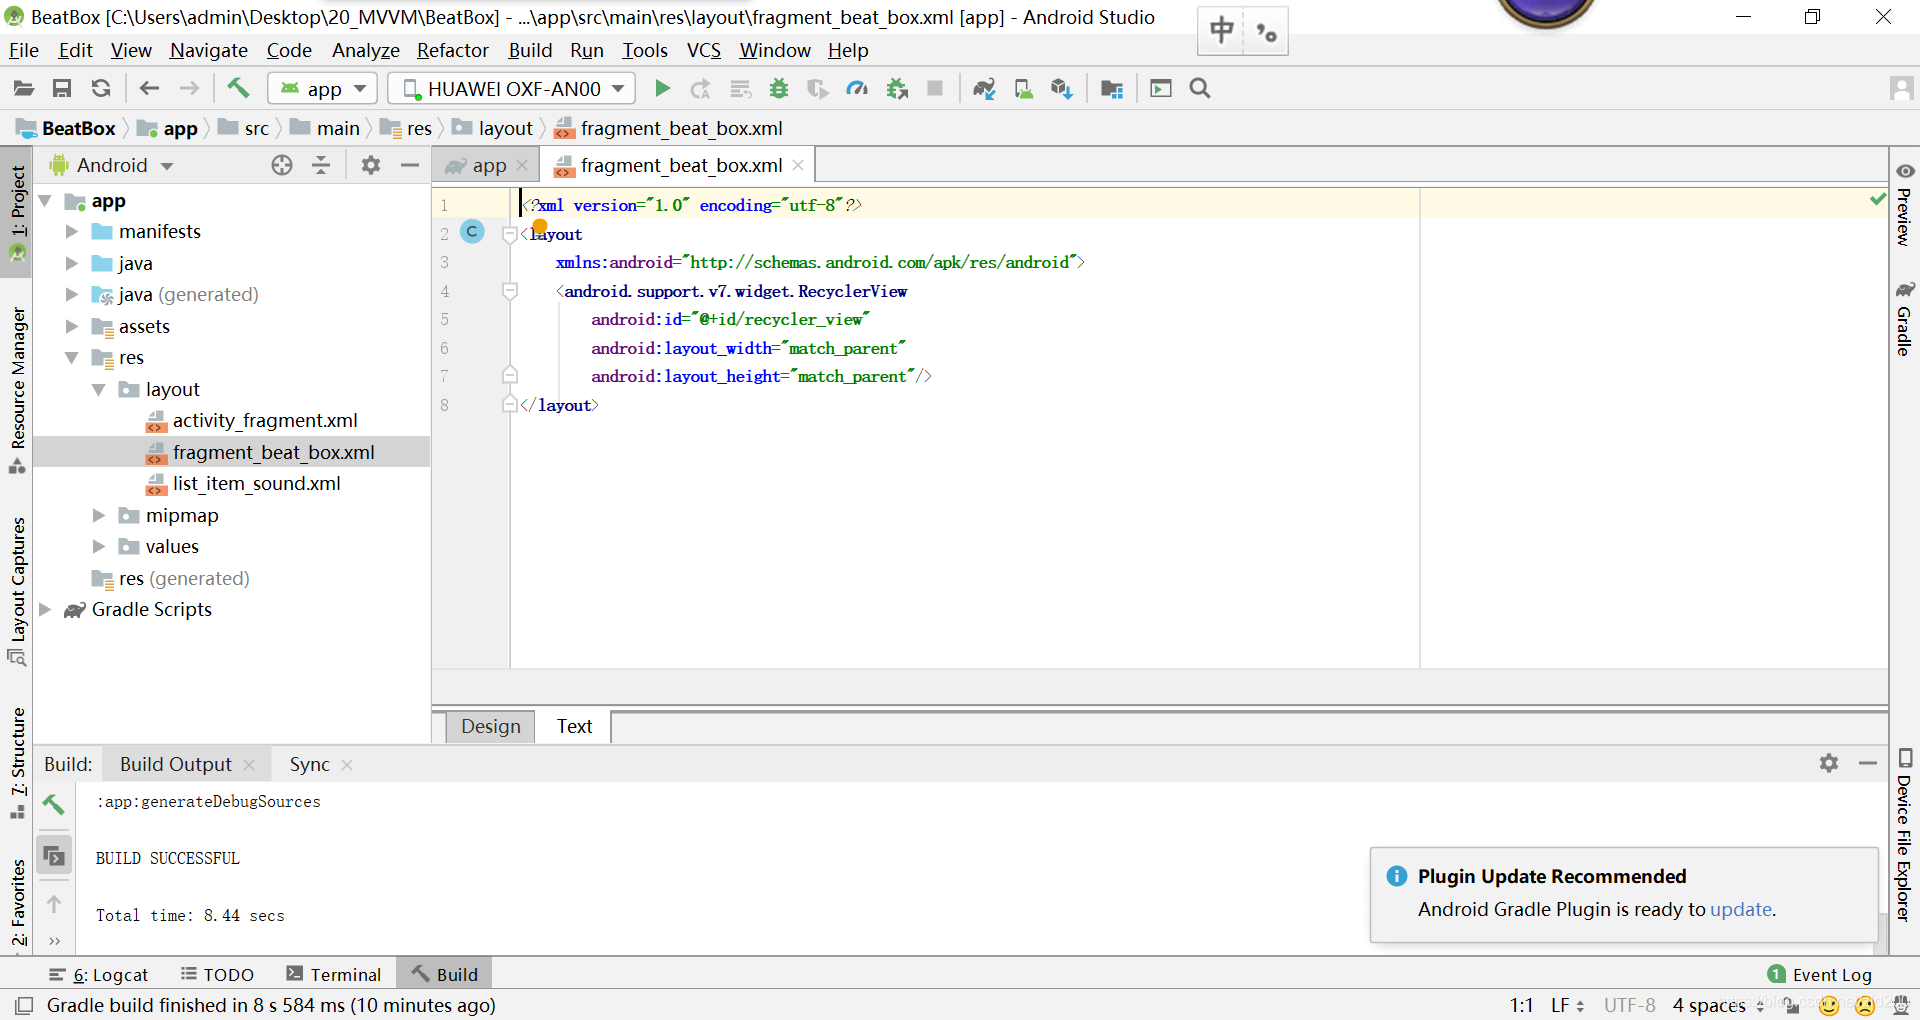This screenshot has height=1020, width=1920.
Task: Open Project Structure icon
Action: point(1112,89)
